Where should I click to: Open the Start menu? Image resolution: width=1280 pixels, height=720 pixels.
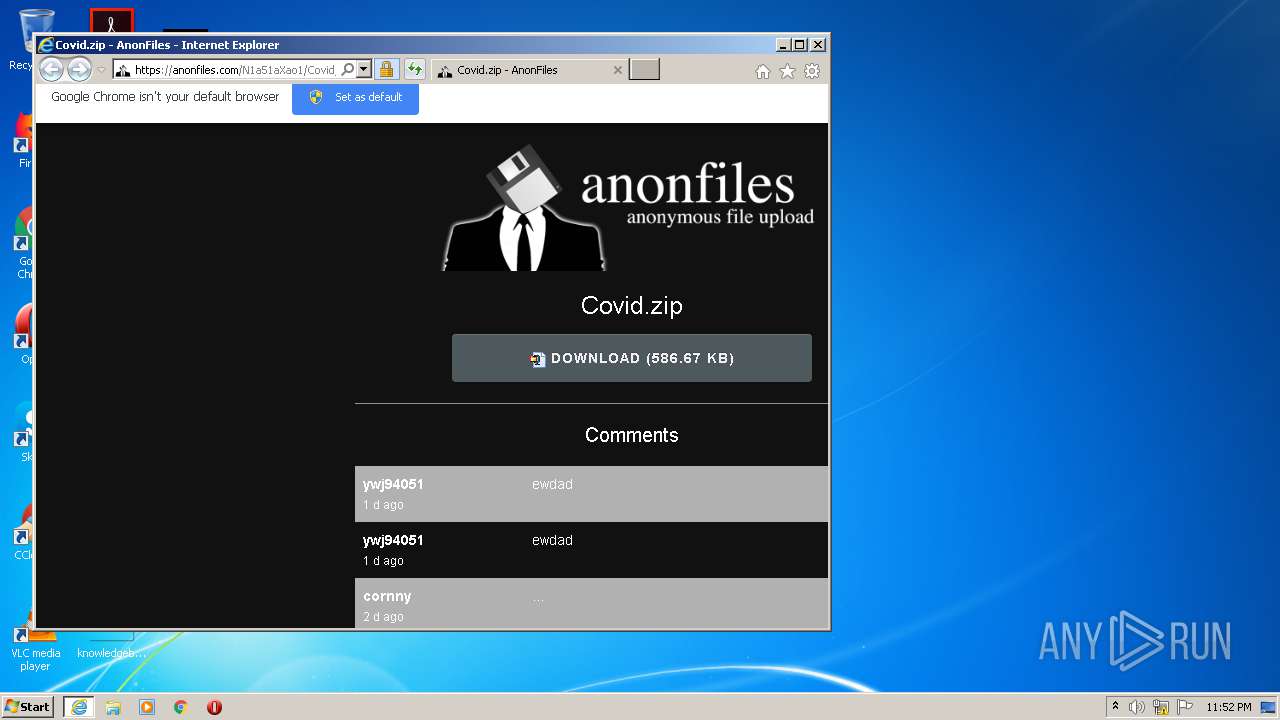tap(27, 707)
